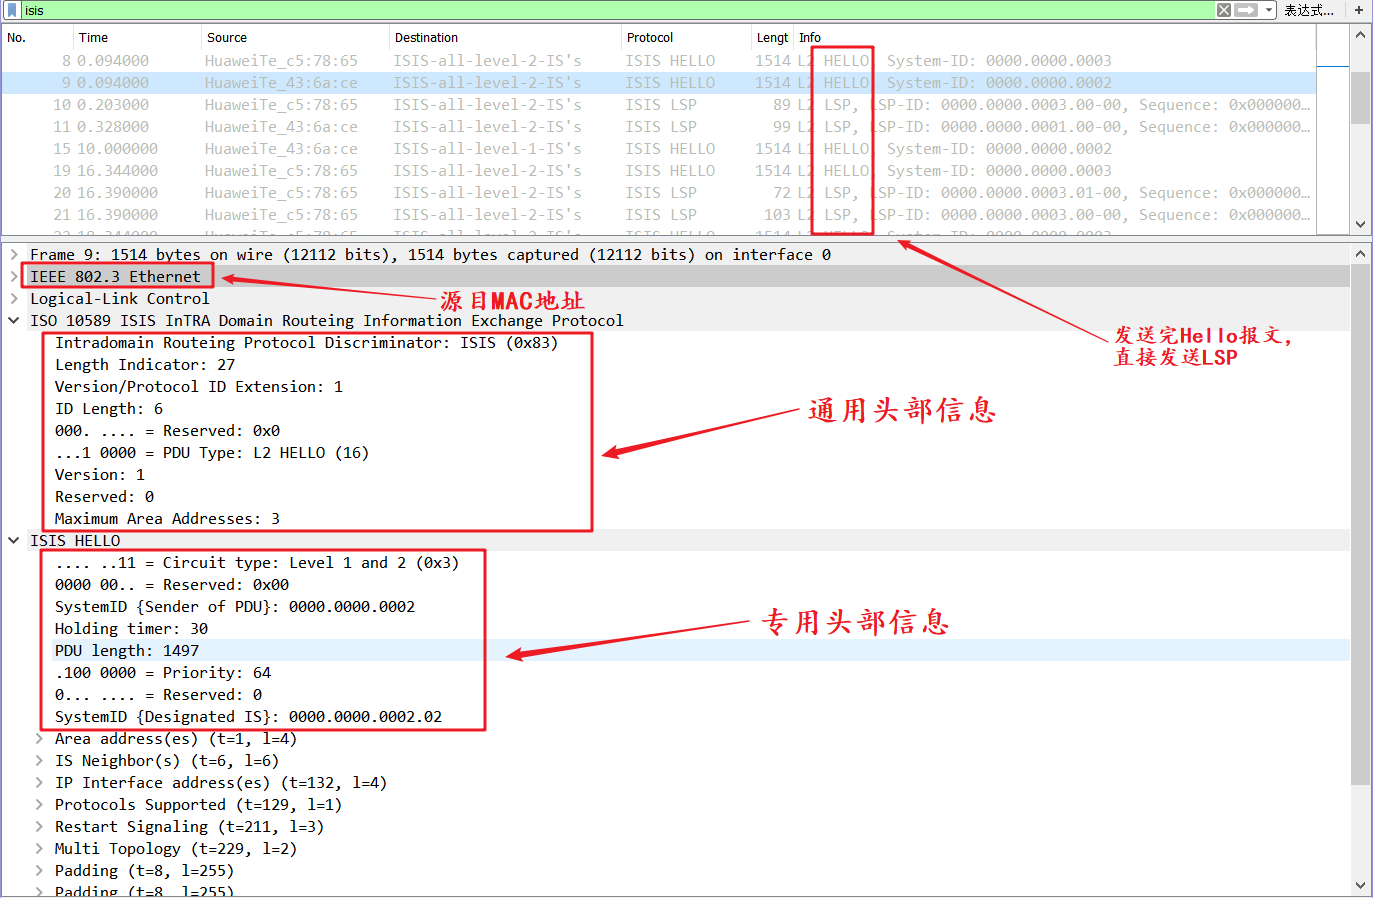Screen dimensions: 1373x898
Task: Select SystemID {Sender of PDU} field
Action: pyautogui.click(x=235, y=607)
